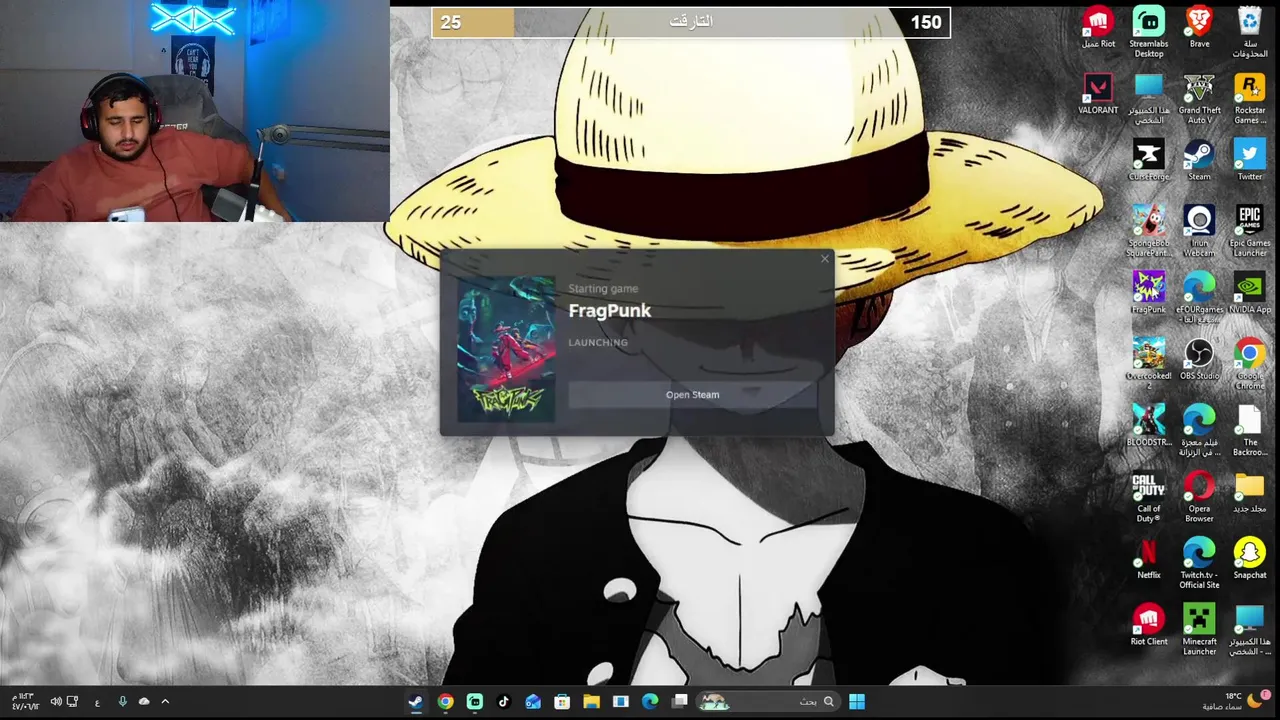Select the CurseForge desktop icon
Image resolution: width=1280 pixels, height=720 pixels.
1148,161
